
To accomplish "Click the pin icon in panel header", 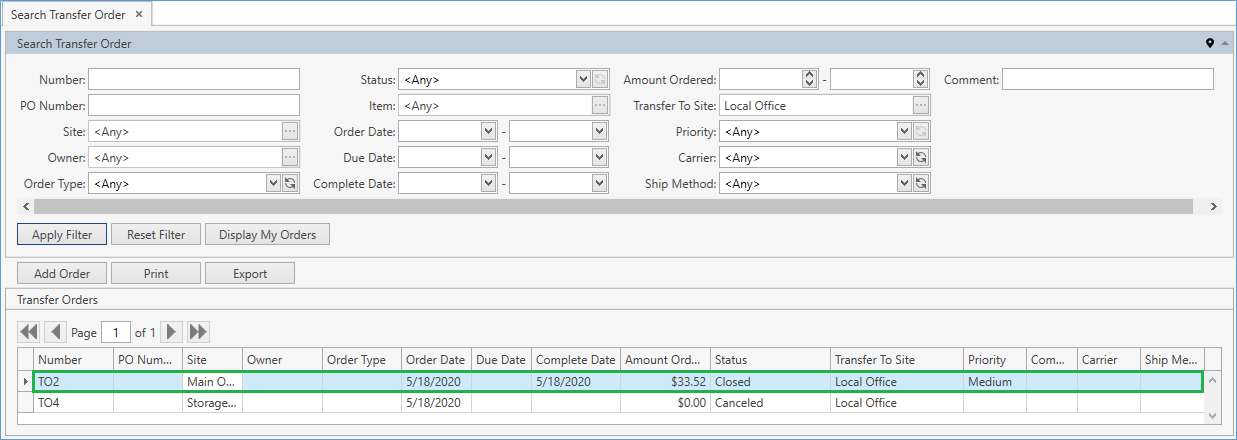I will 1210,44.
